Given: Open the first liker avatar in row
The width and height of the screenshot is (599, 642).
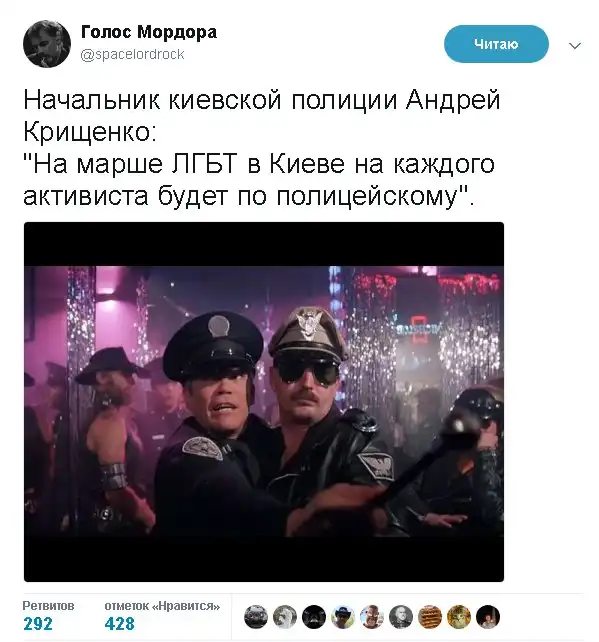Looking at the screenshot, I should 256,617.
